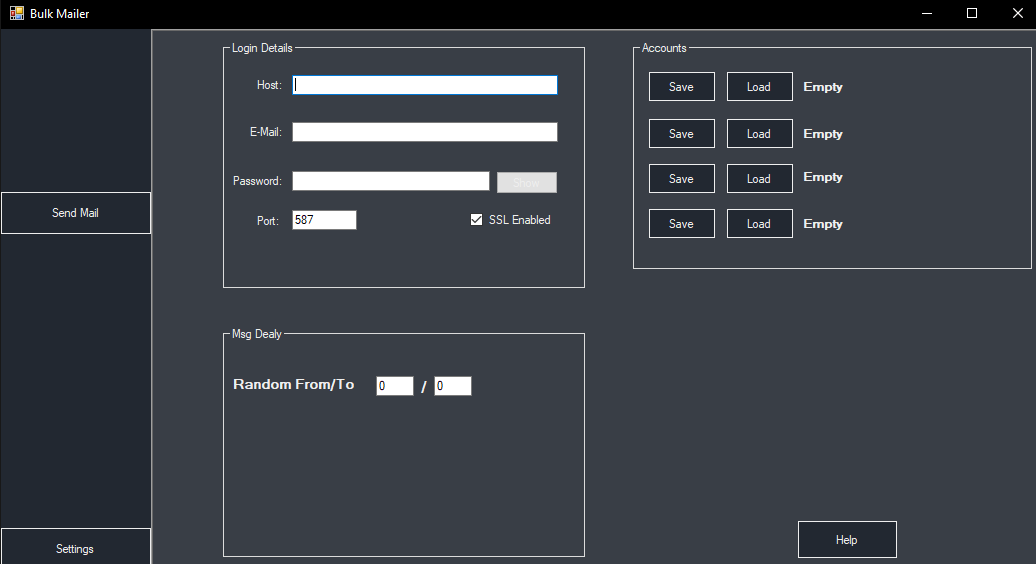Focus the Host input field

pyautogui.click(x=425, y=85)
